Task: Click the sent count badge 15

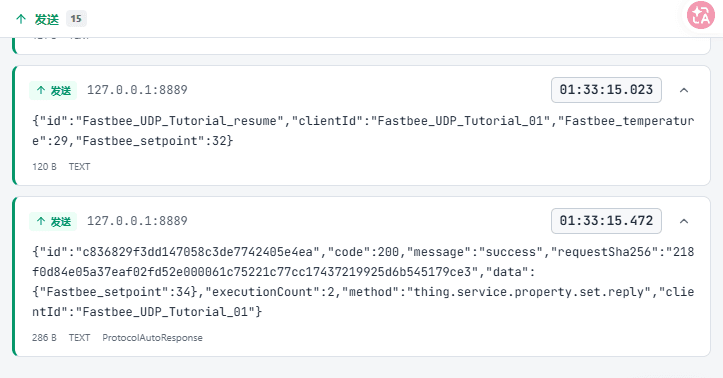Action: (x=76, y=19)
